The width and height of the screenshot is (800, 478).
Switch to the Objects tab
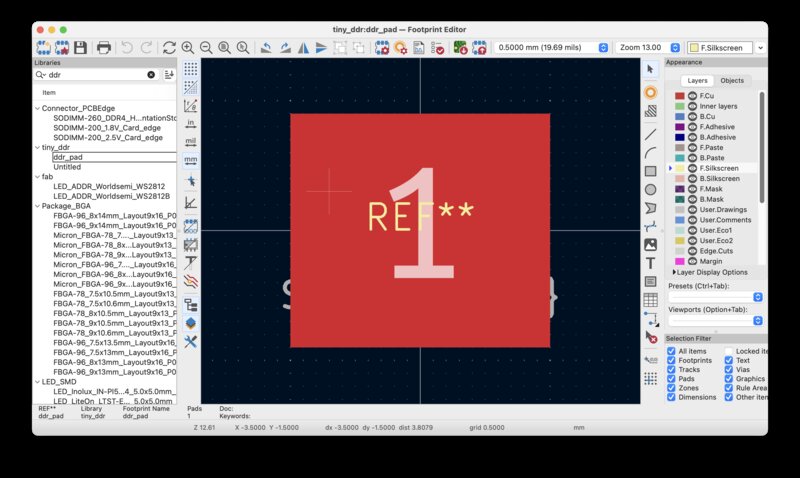pos(731,80)
